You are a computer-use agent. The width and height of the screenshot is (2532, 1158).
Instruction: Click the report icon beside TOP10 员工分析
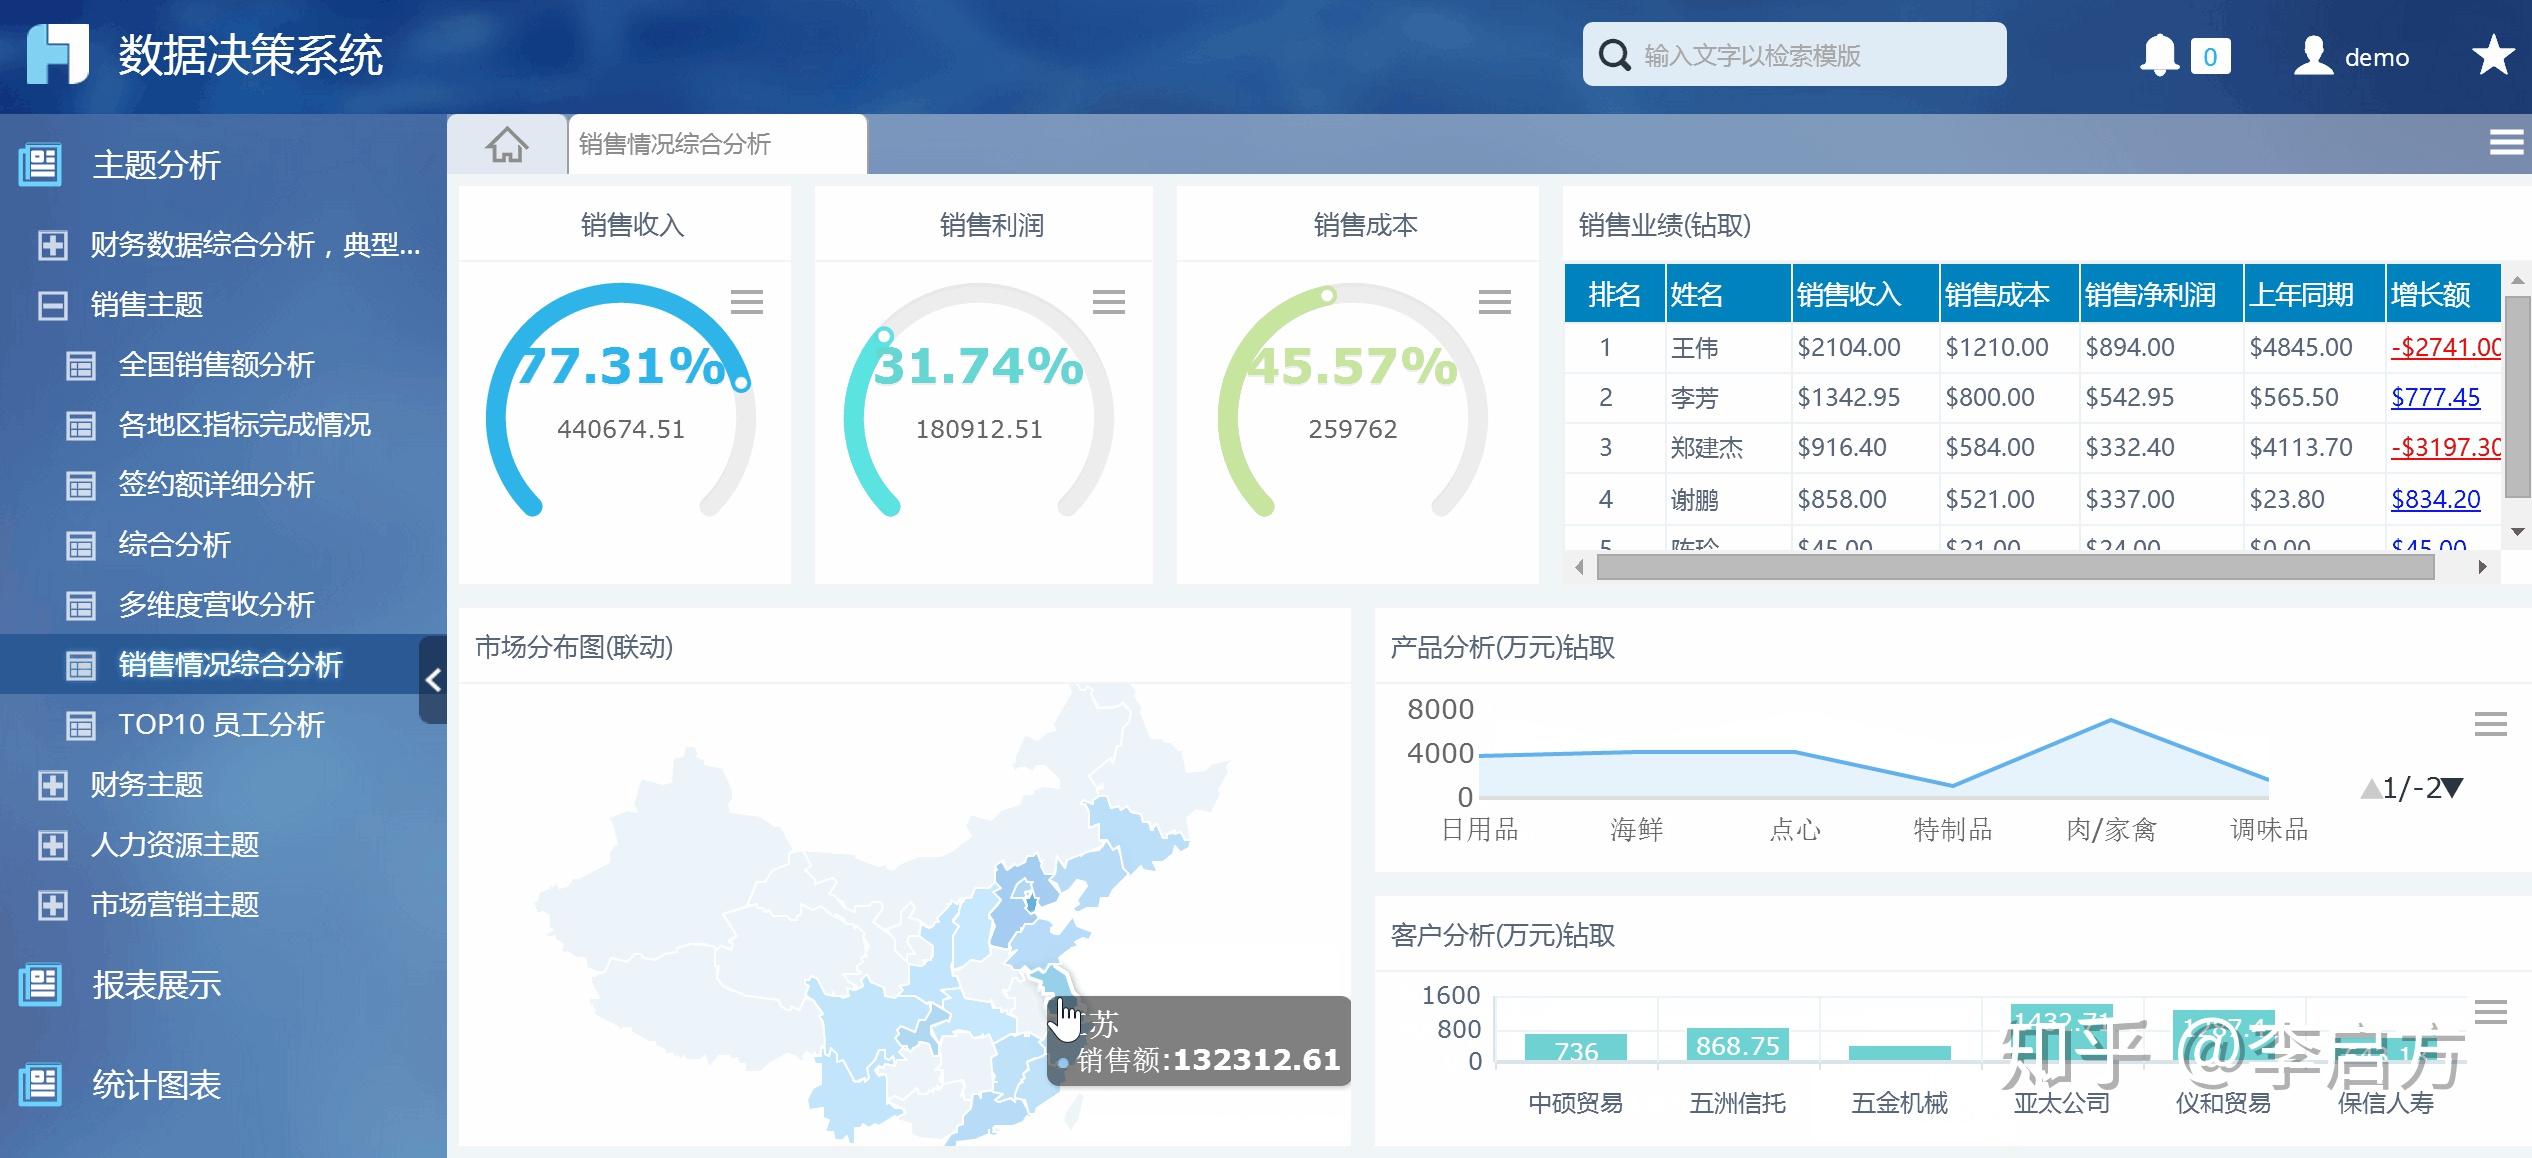tap(81, 726)
